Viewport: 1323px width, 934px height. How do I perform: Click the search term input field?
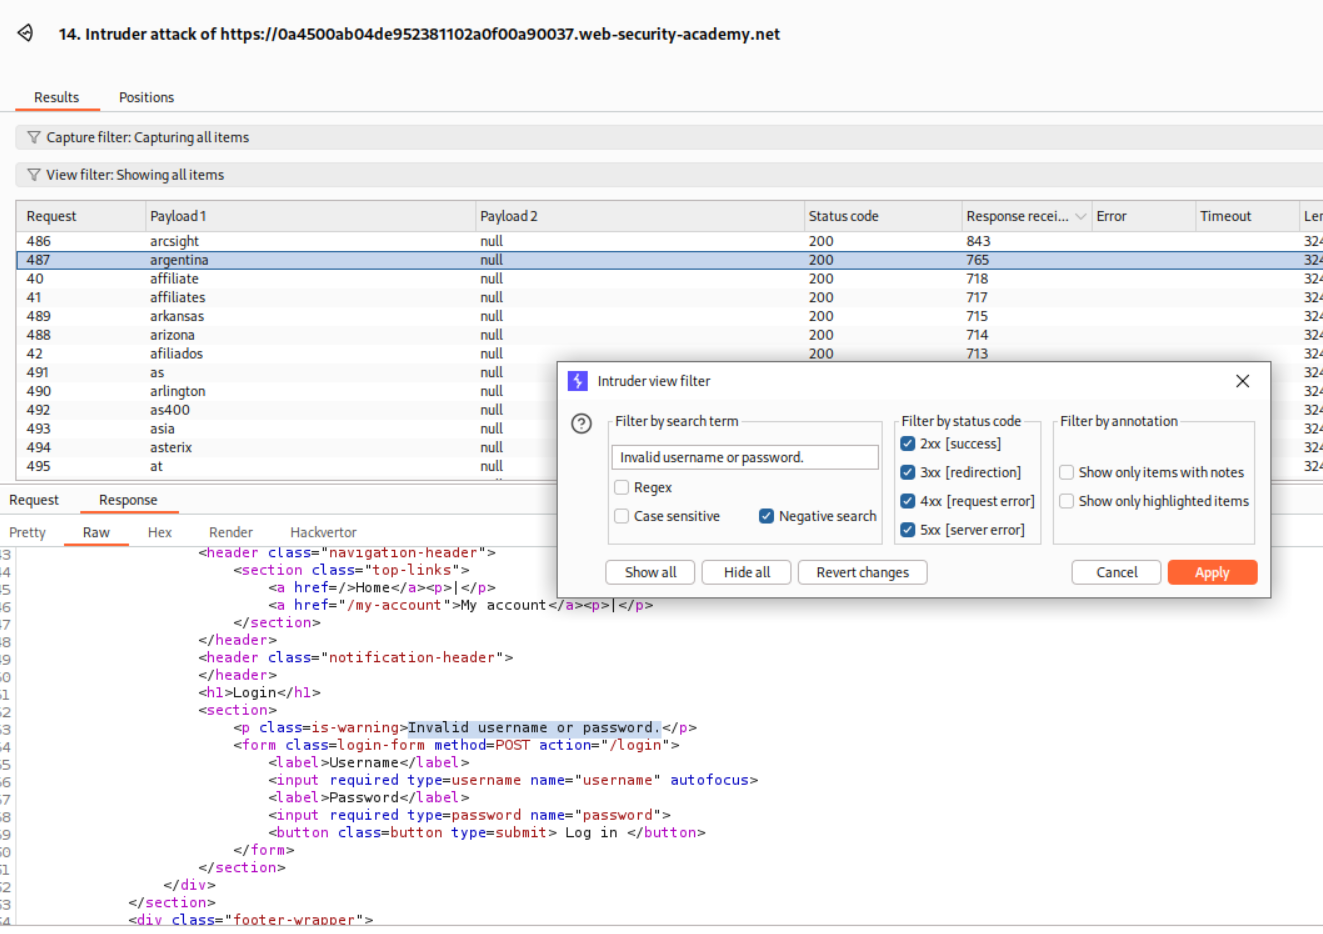[744, 458]
